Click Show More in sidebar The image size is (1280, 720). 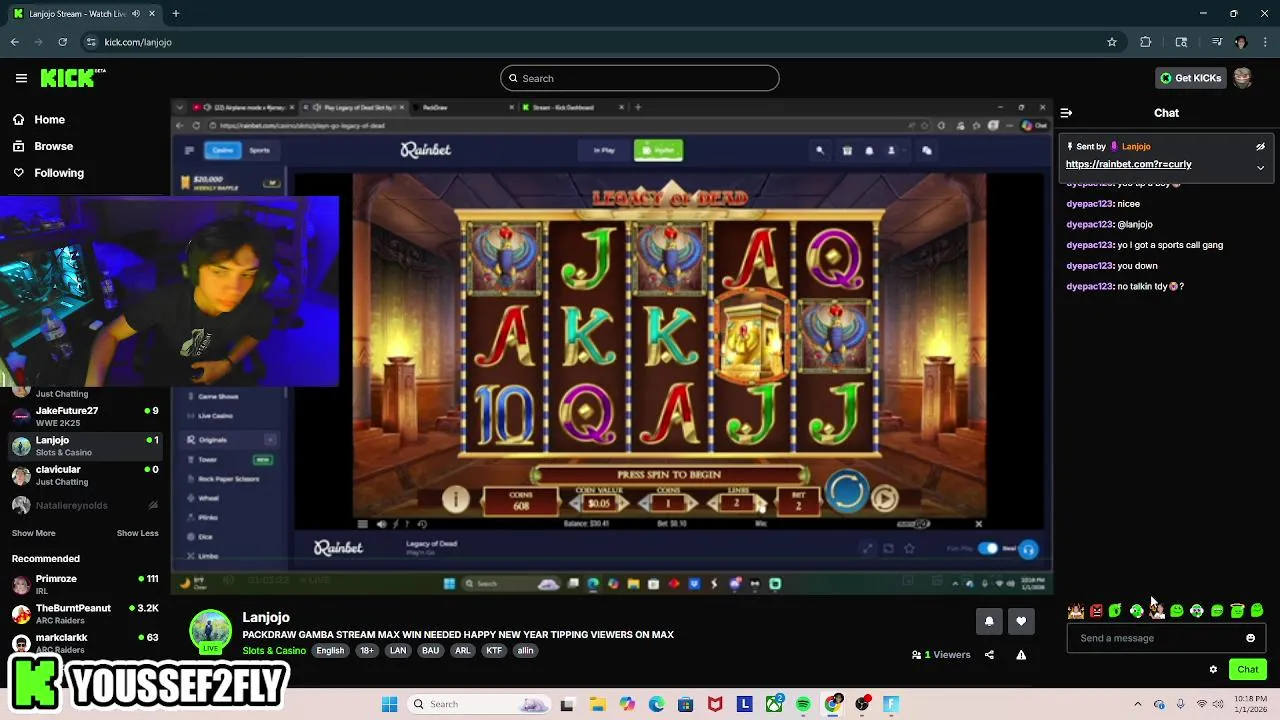coord(33,533)
